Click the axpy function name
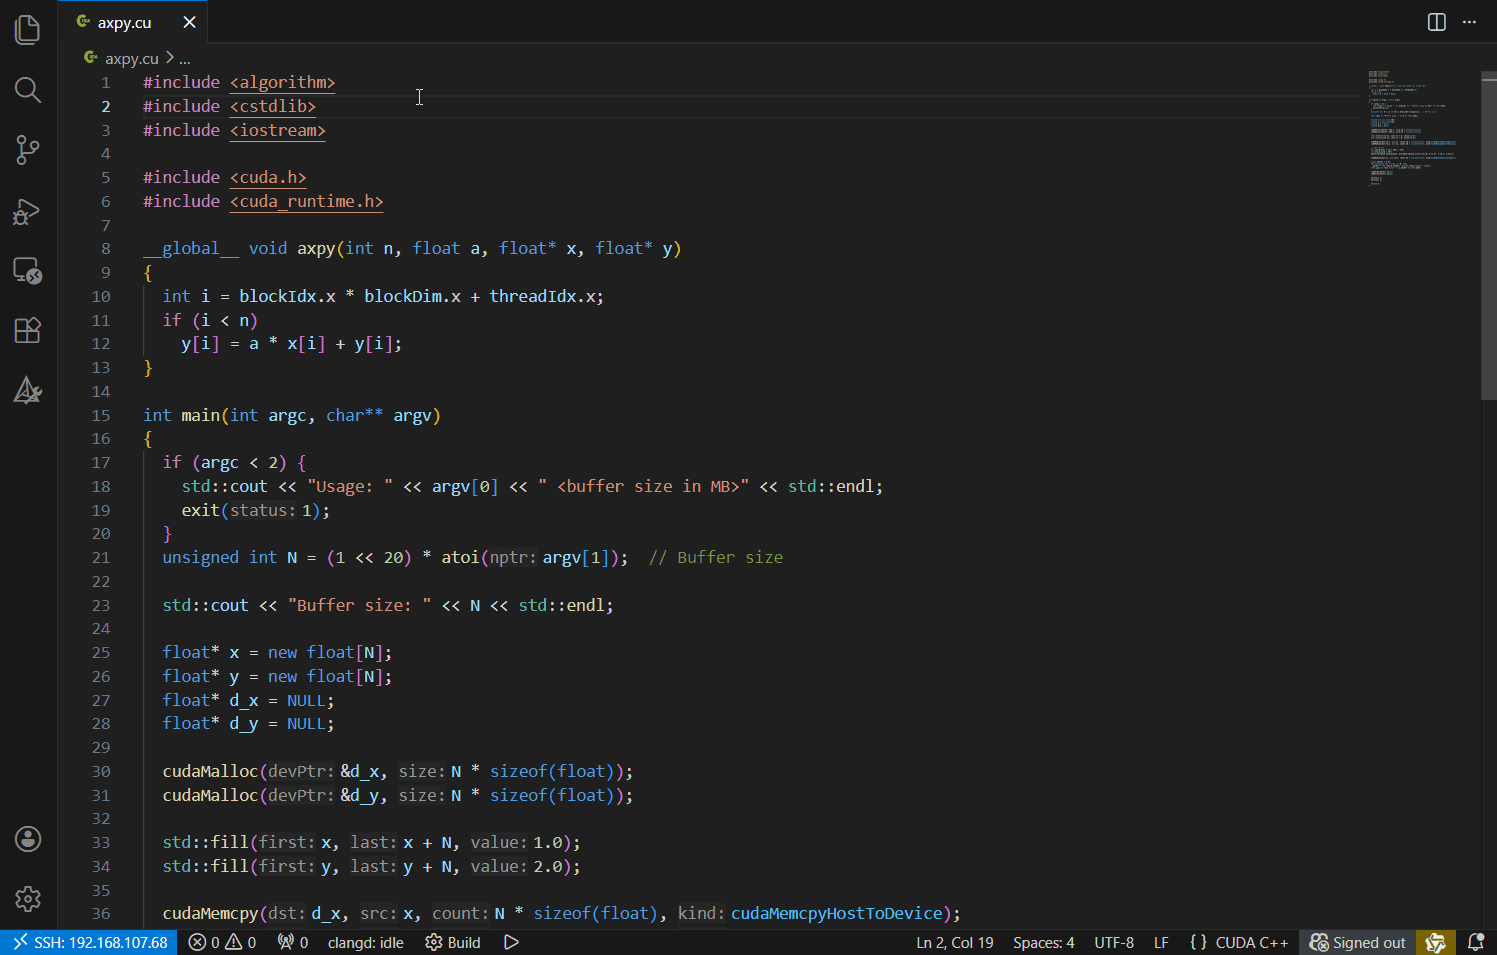Image resolution: width=1497 pixels, height=955 pixels. point(316,248)
